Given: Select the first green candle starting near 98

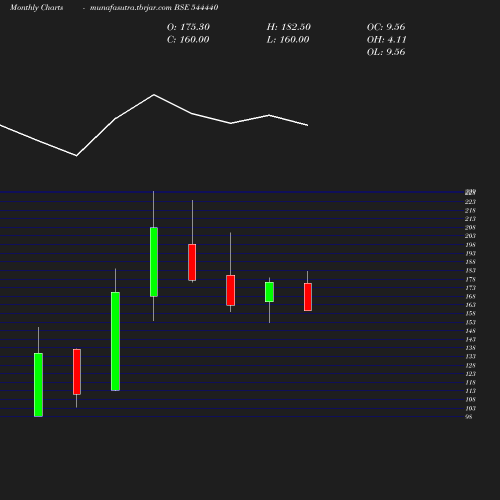Looking at the screenshot, I should click(38, 385).
